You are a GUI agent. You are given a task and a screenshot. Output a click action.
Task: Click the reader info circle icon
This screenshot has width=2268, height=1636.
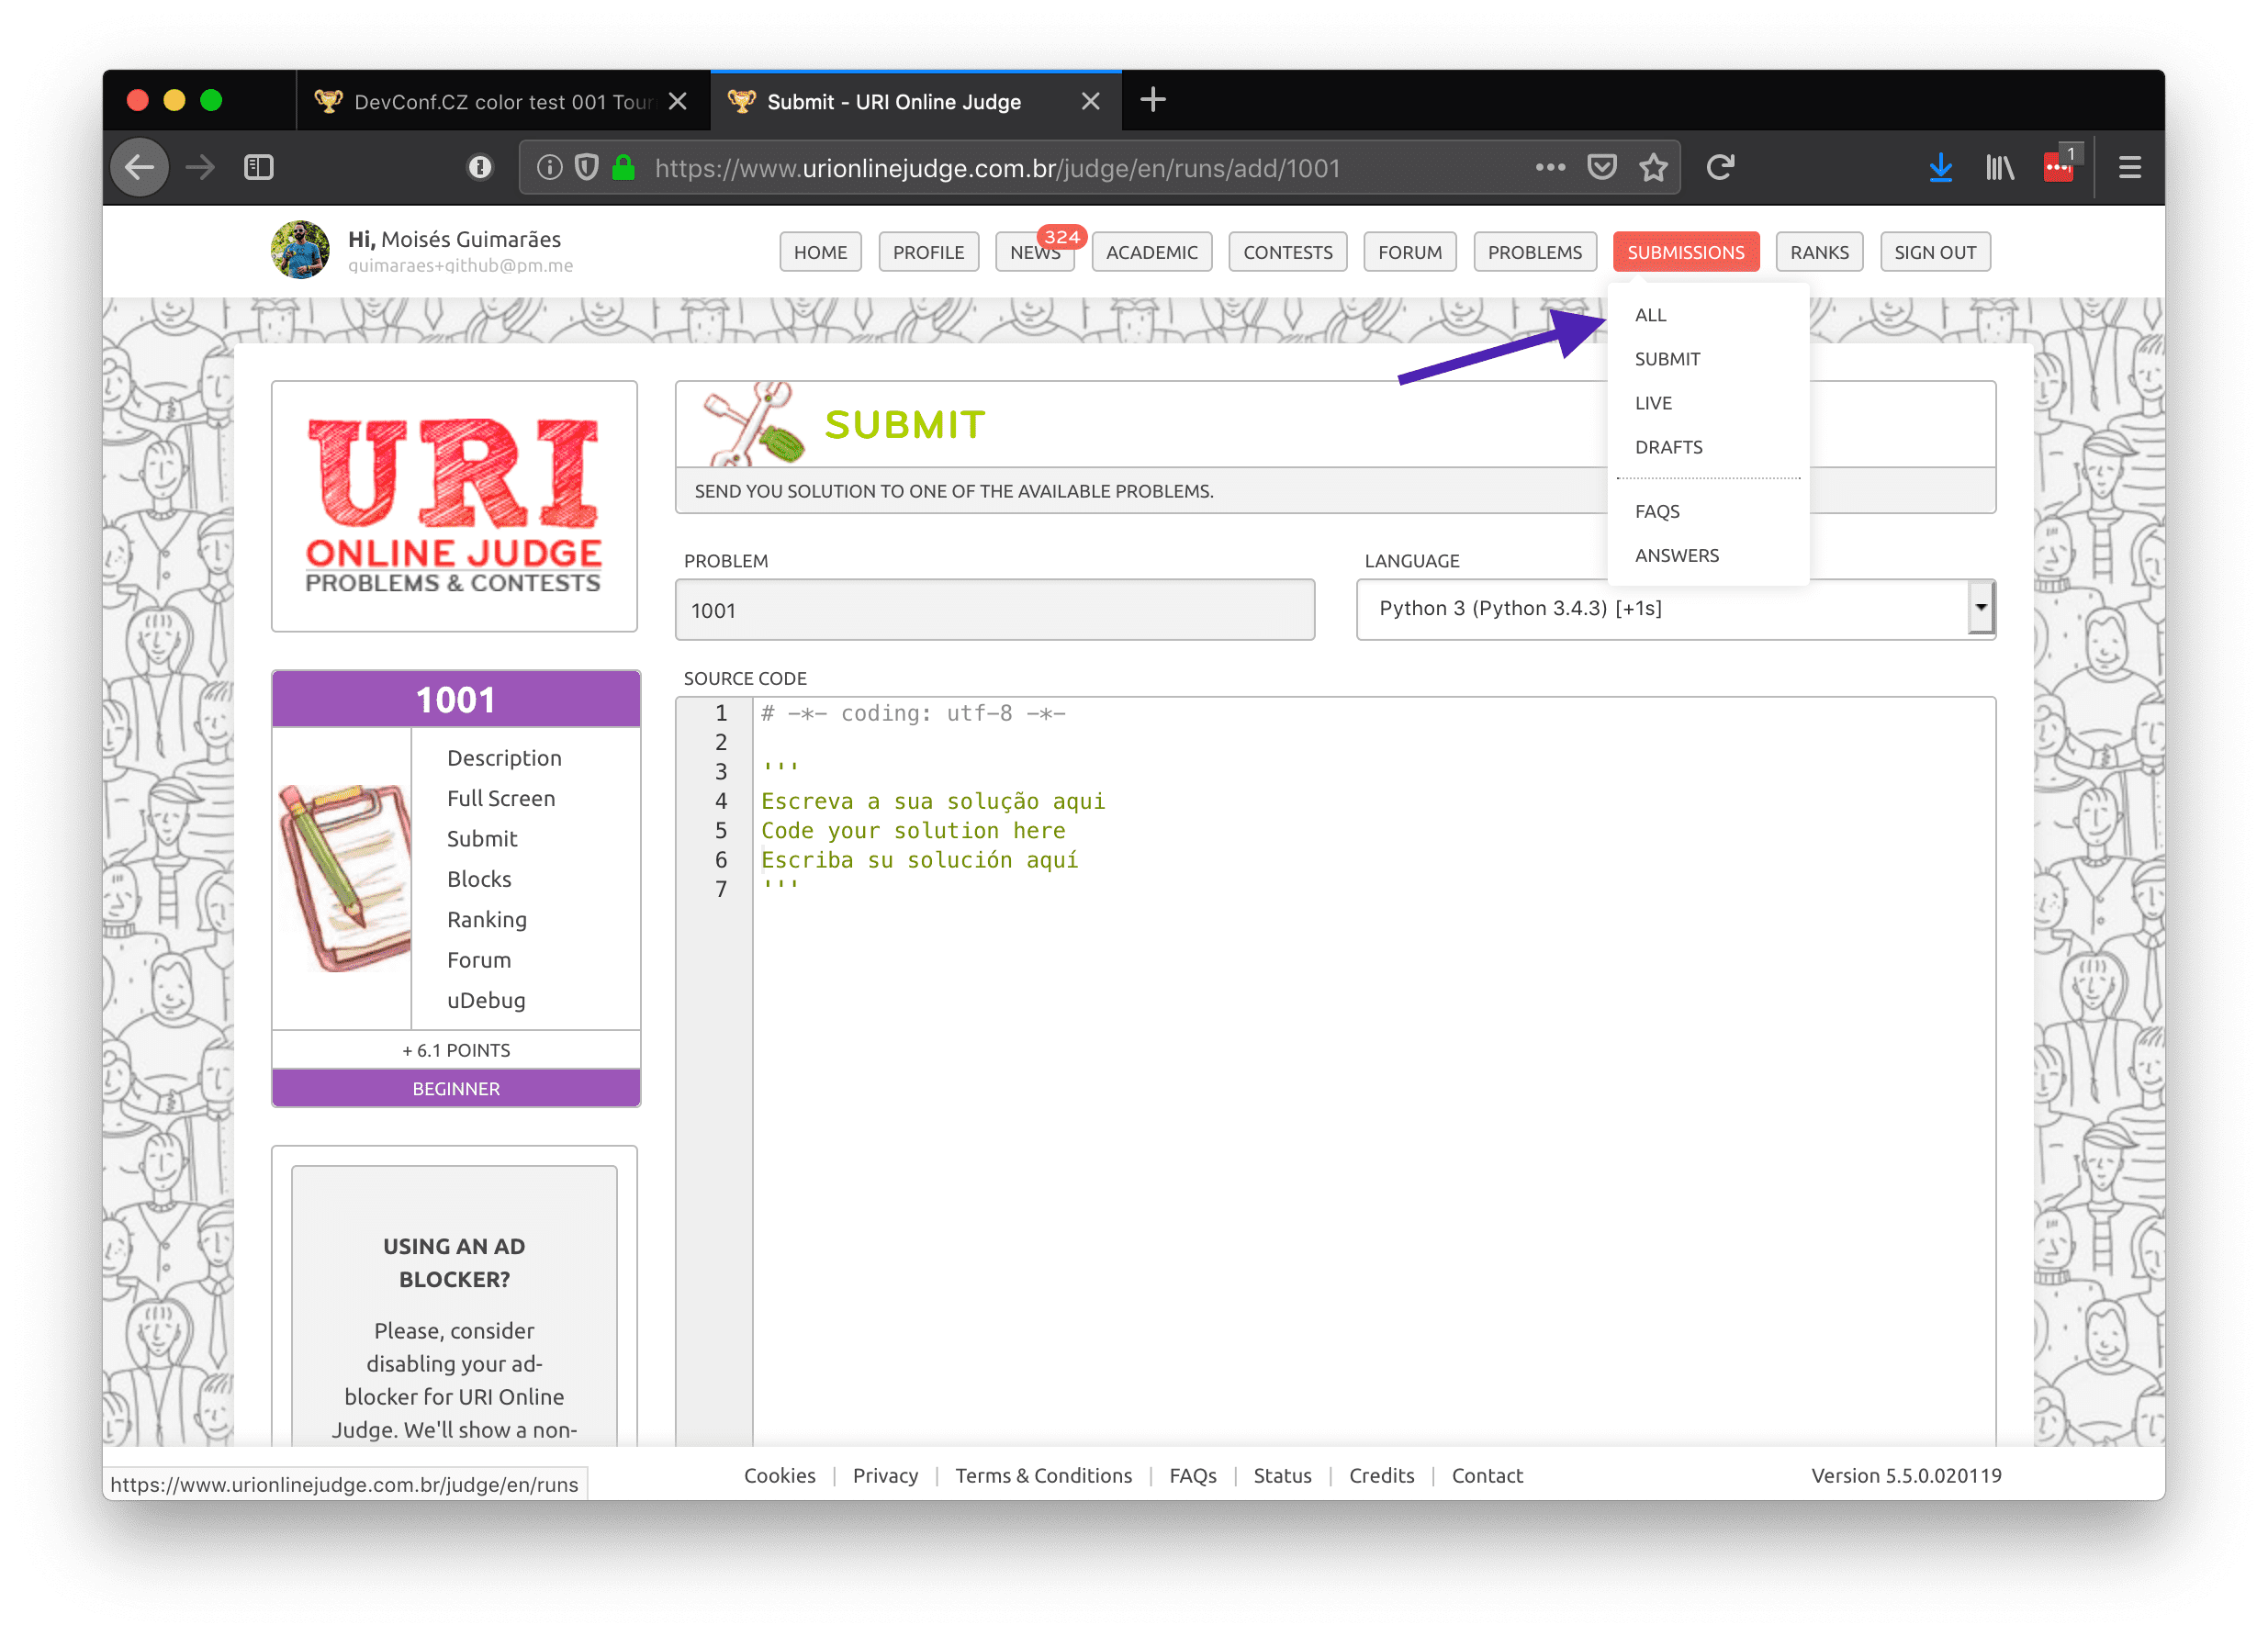(480, 167)
